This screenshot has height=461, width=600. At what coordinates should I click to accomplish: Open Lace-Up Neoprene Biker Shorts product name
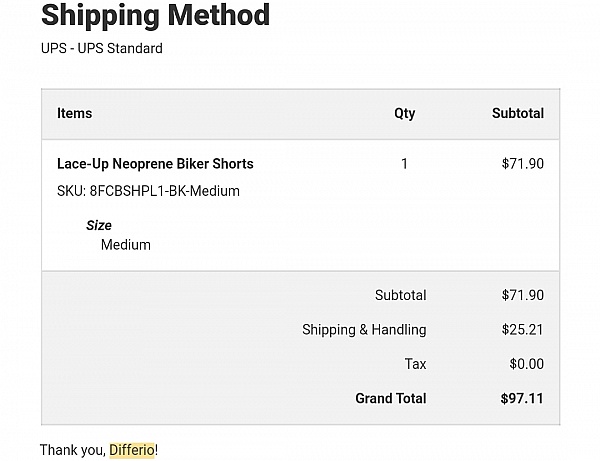(x=155, y=164)
